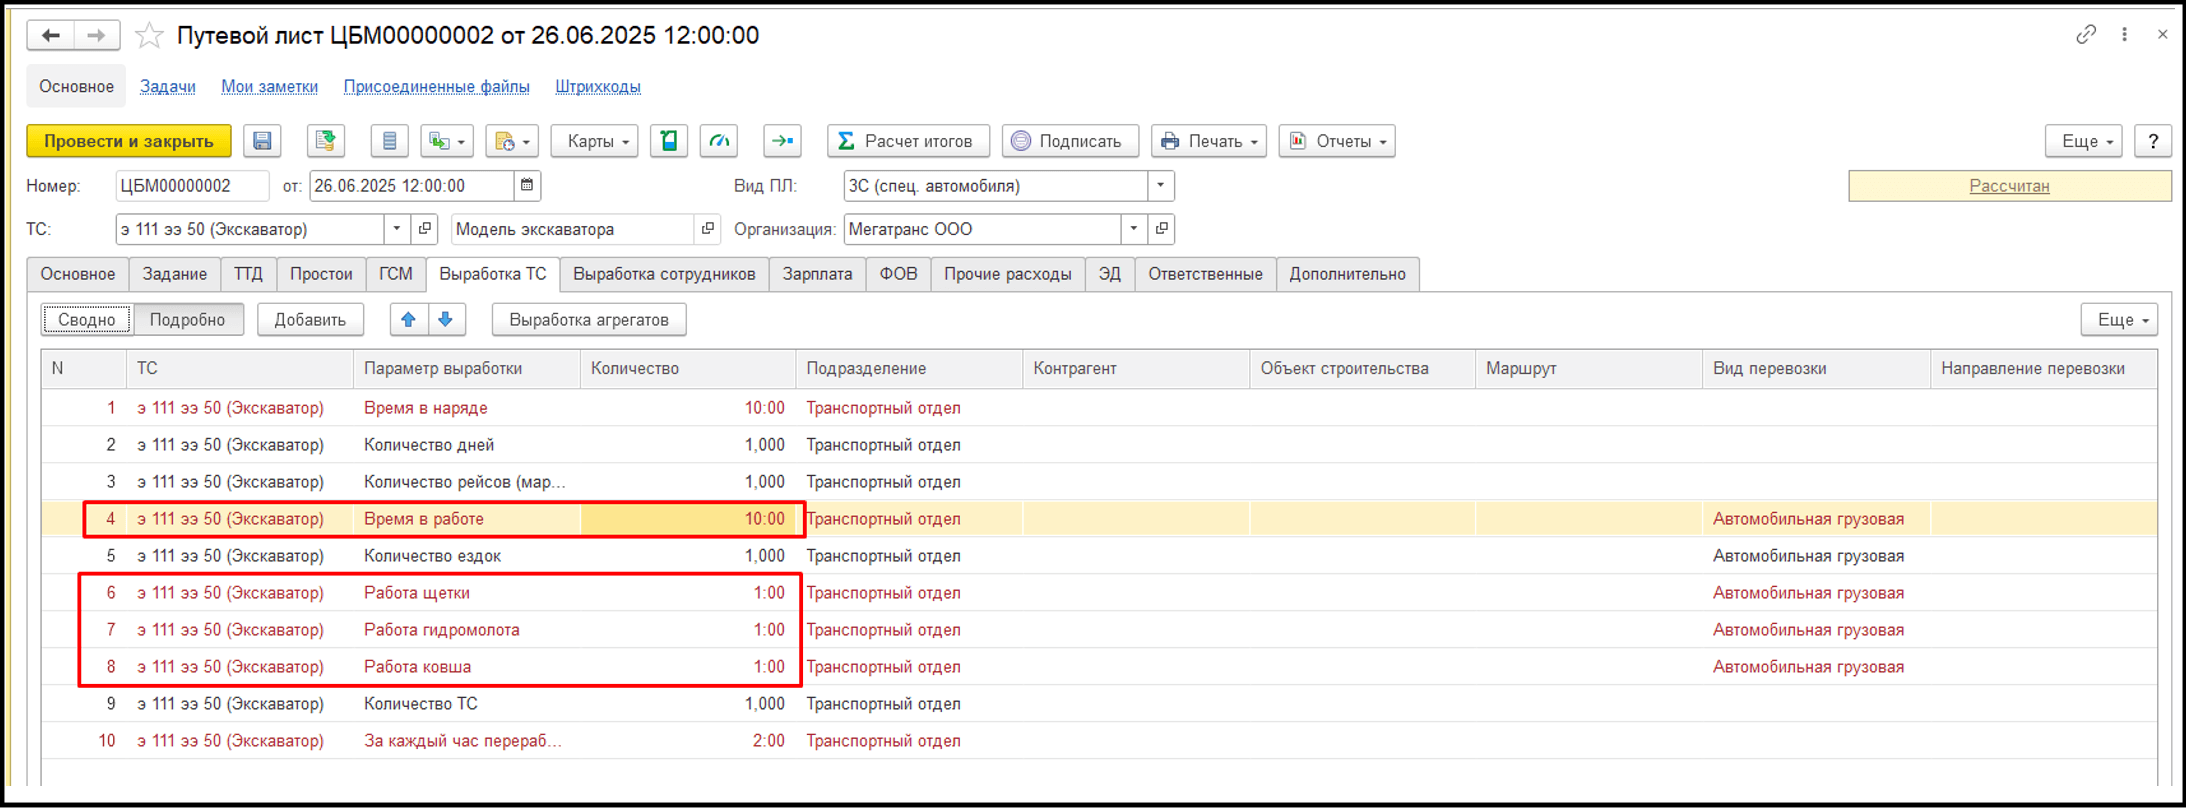Expand the Вид ПЛ dropdown list
This screenshot has height=808, width=2186.
[x=1160, y=185]
